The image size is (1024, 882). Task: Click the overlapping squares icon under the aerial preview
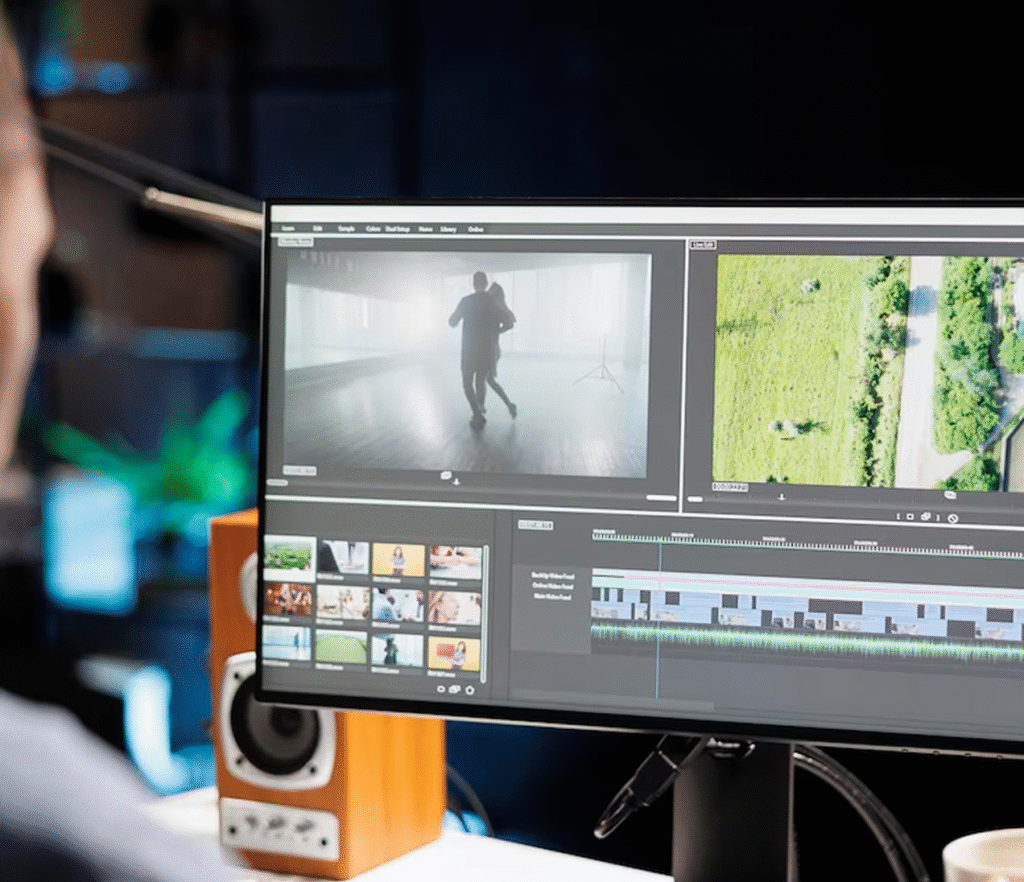[x=926, y=517]
